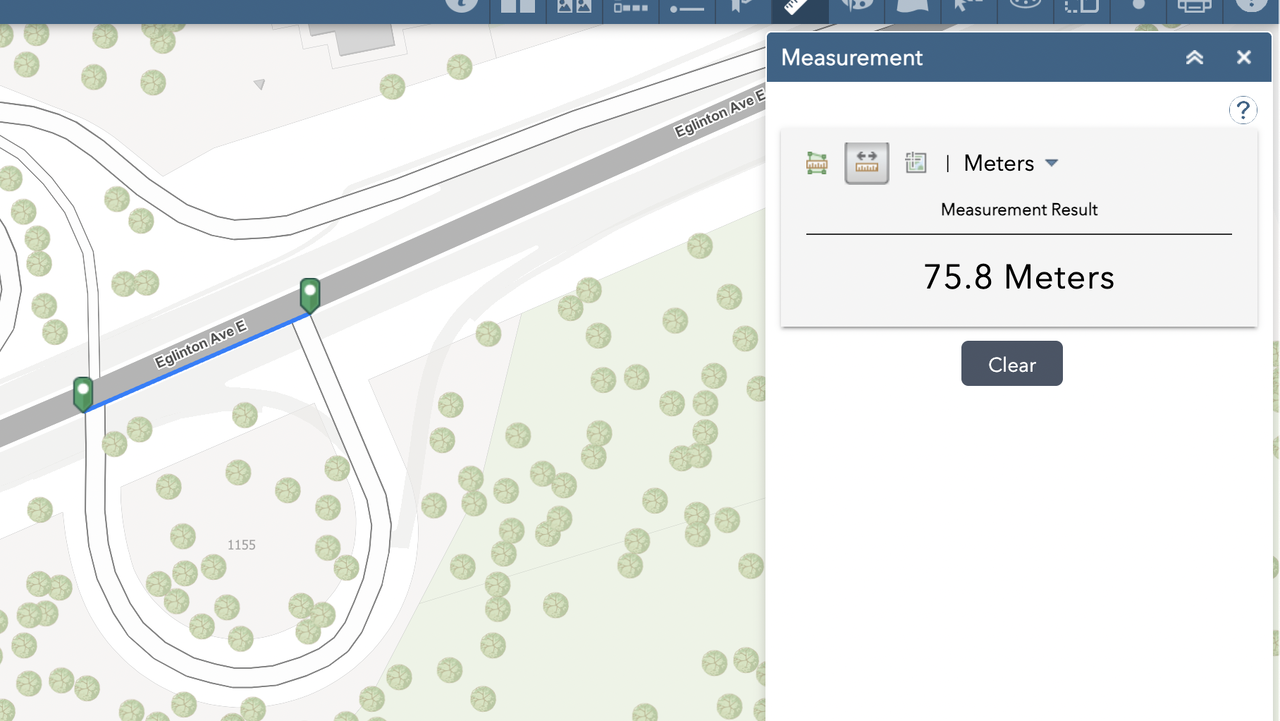
Task: Select the location coordinates measurement tool
Action: pos(916,163)
